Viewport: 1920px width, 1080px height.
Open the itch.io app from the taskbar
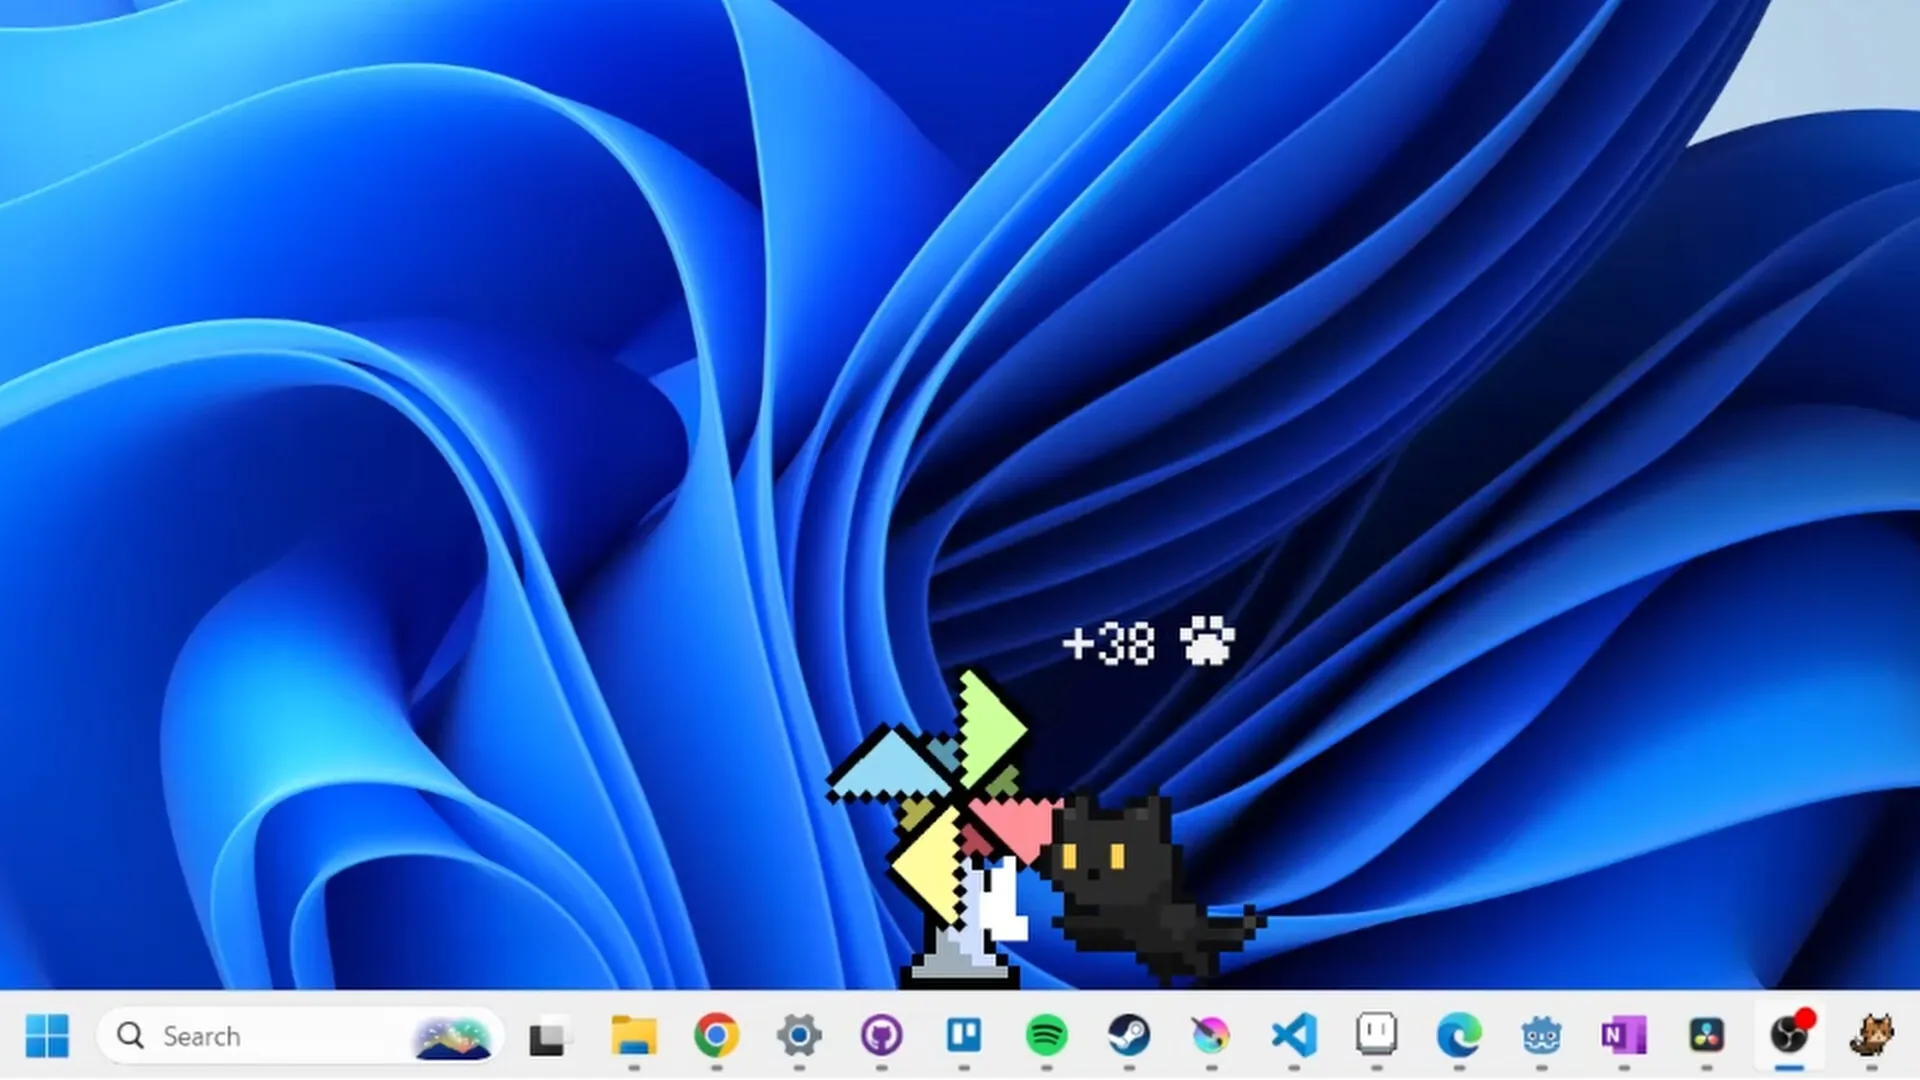1376,1035
